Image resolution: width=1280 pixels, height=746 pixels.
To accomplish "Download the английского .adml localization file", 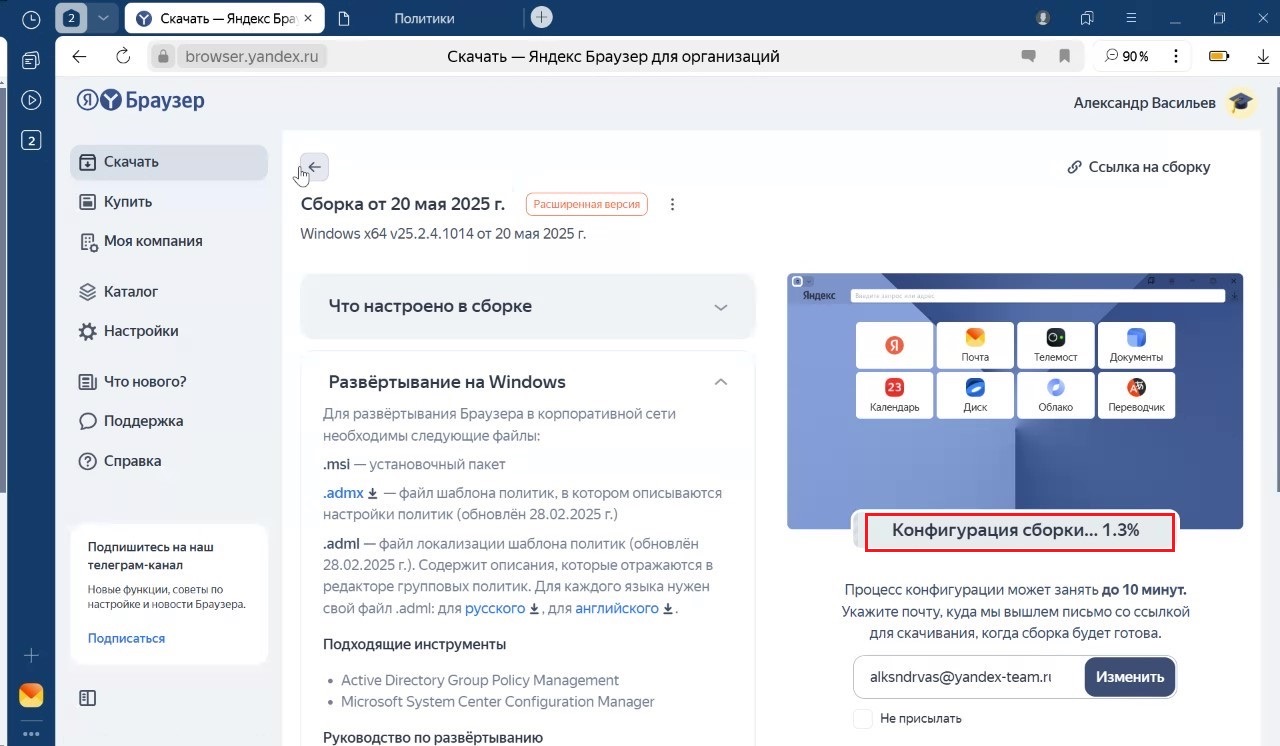I will tap(624, 608).
